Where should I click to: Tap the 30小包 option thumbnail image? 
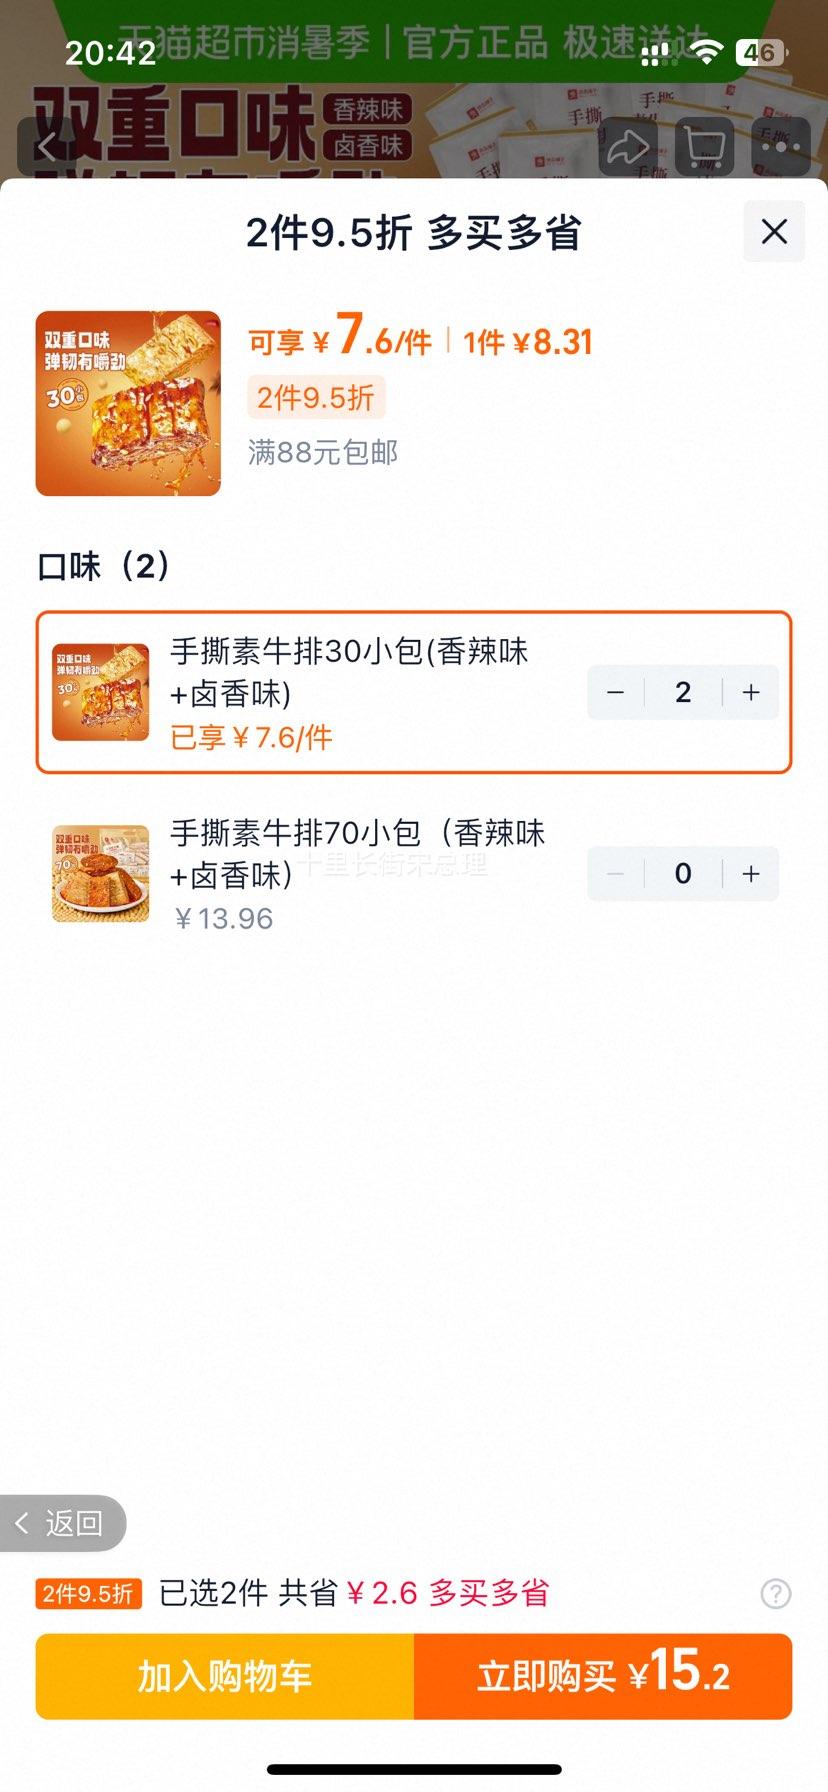click(x=100, y=692)
